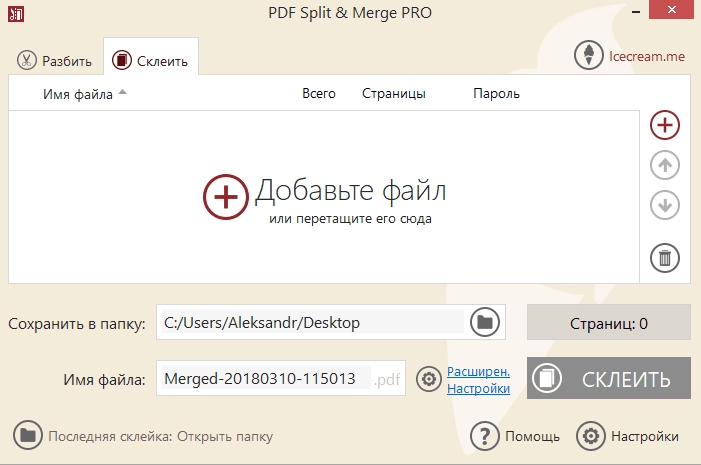Viewport: 701px width, 465px height.
Task: Close the PDF Split & Merge PRO window
Action: (x=671, y=9)
